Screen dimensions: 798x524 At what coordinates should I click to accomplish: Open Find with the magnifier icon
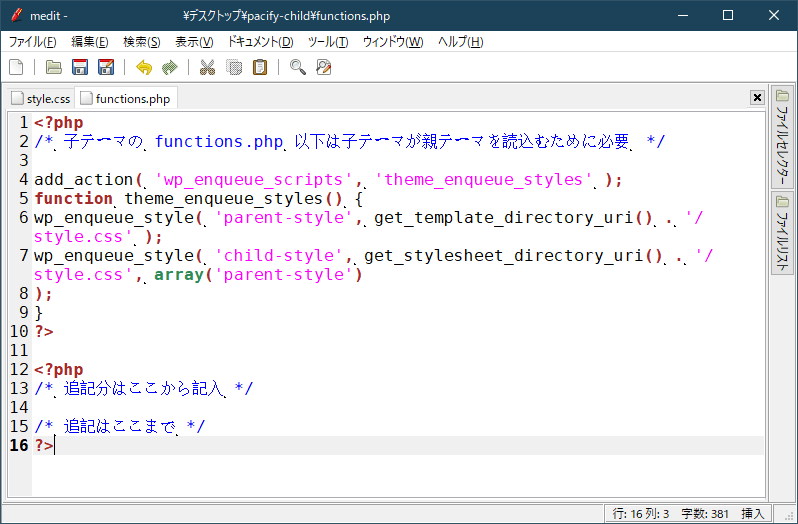pos(297,67)
